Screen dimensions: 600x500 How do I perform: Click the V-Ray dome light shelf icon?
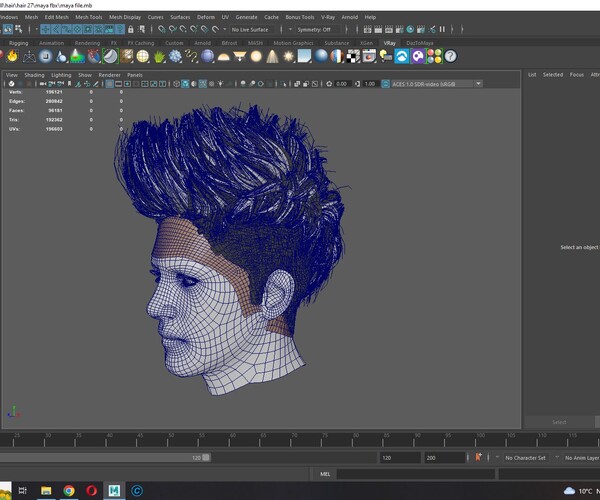pos(223,57)
